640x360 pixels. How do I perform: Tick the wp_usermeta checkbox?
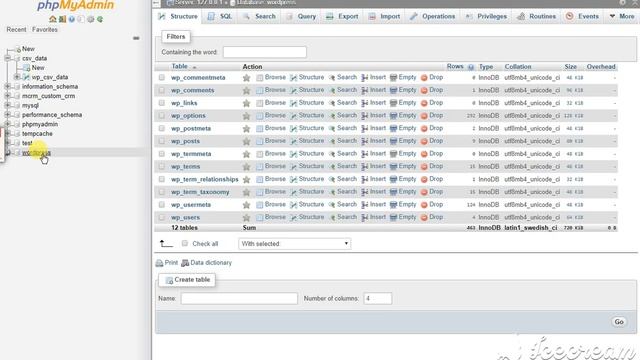[x=162, y=204]
